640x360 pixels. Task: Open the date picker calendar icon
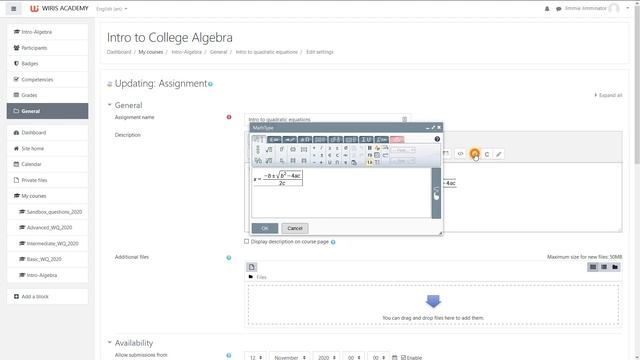[394, 357]
